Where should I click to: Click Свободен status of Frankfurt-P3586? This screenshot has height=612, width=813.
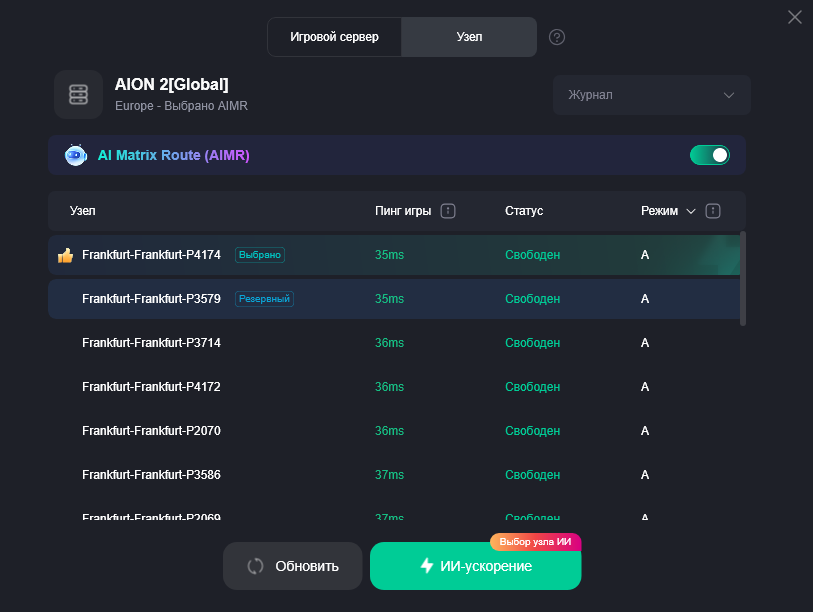click(x=532, y=475)
